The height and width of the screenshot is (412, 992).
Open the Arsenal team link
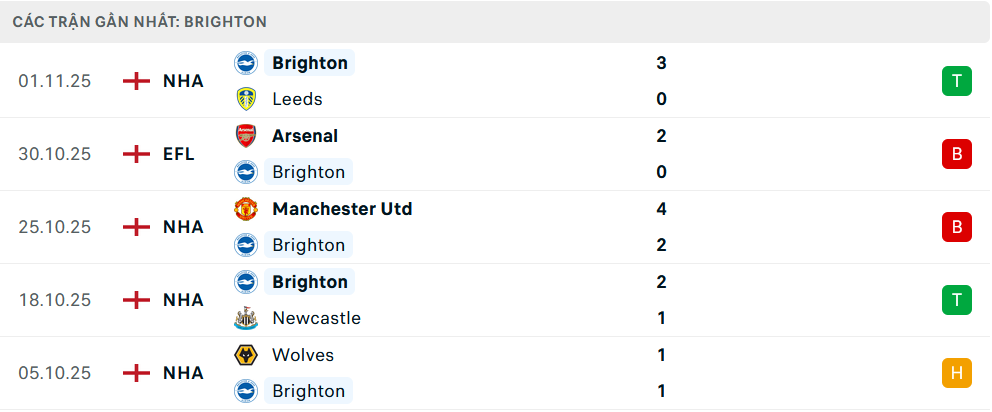[x=305, y=136]
